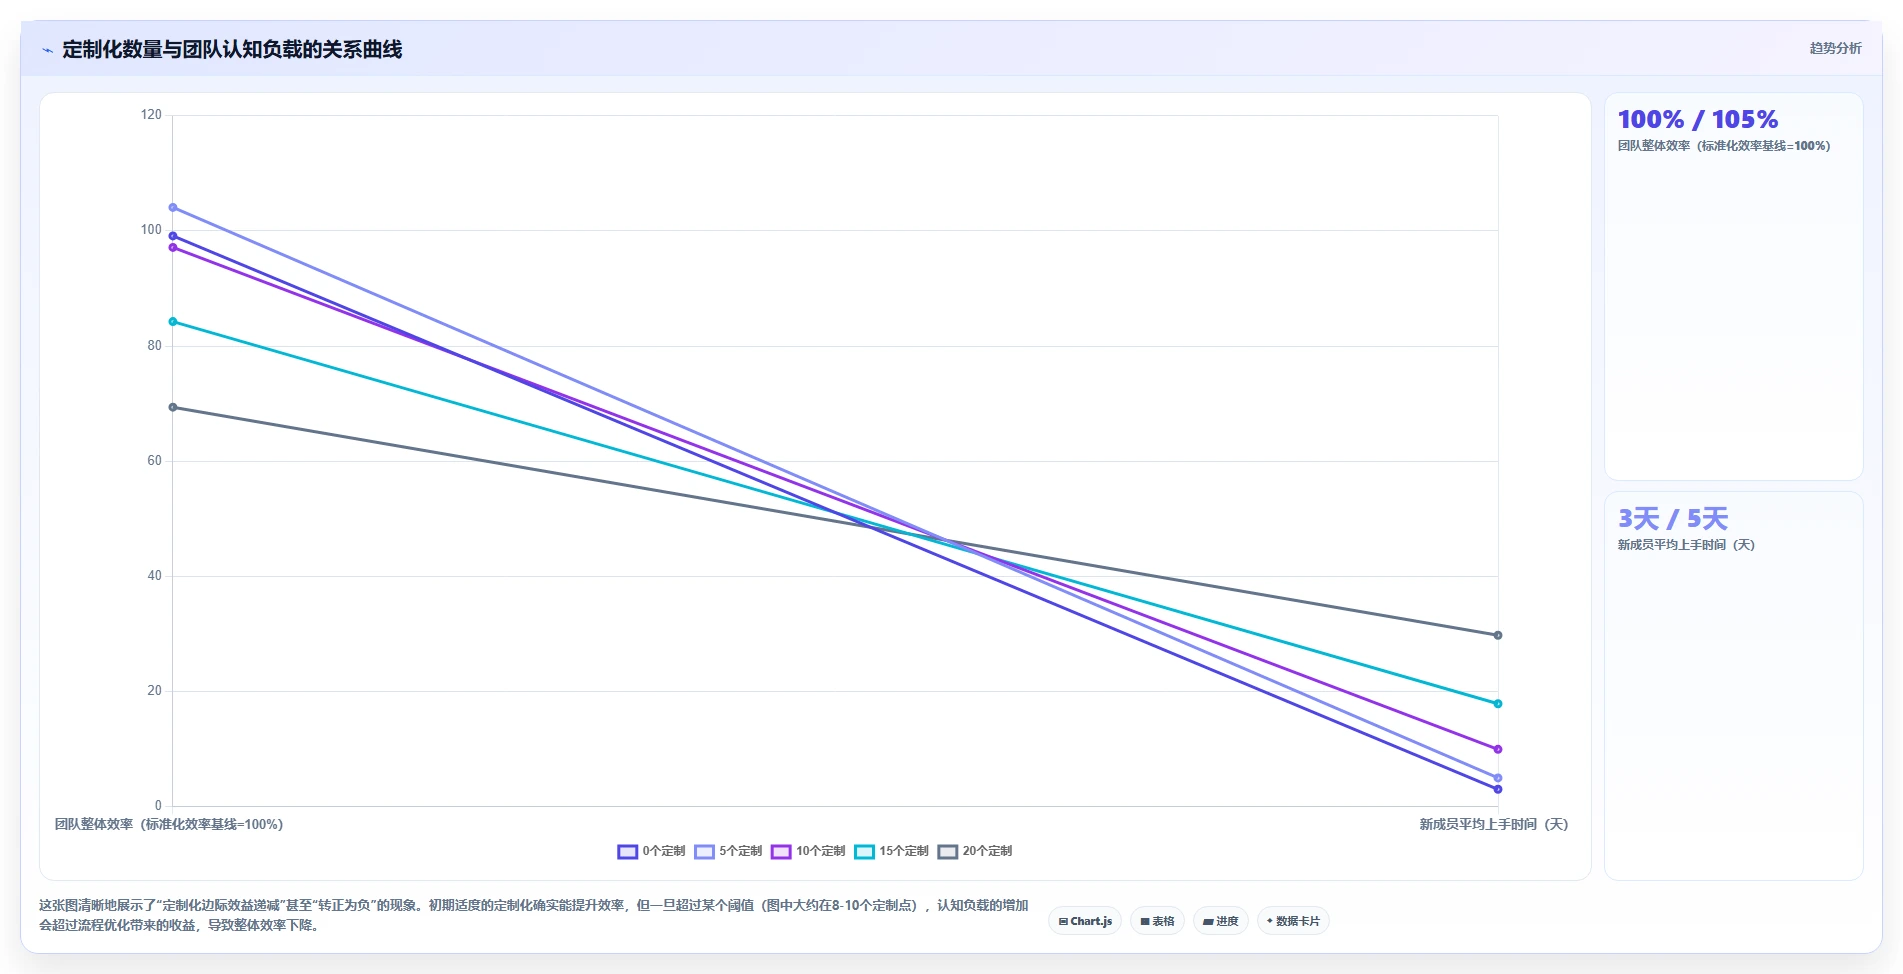Toggle the 10个定制 series in the legend
Viewport: 1903px width, 974px height.
coord(808,851)
